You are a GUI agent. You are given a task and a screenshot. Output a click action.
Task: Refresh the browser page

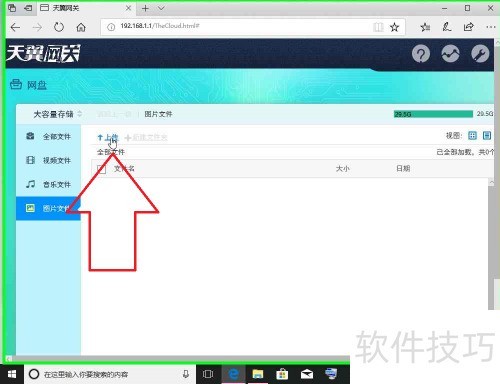pos(59,27)
